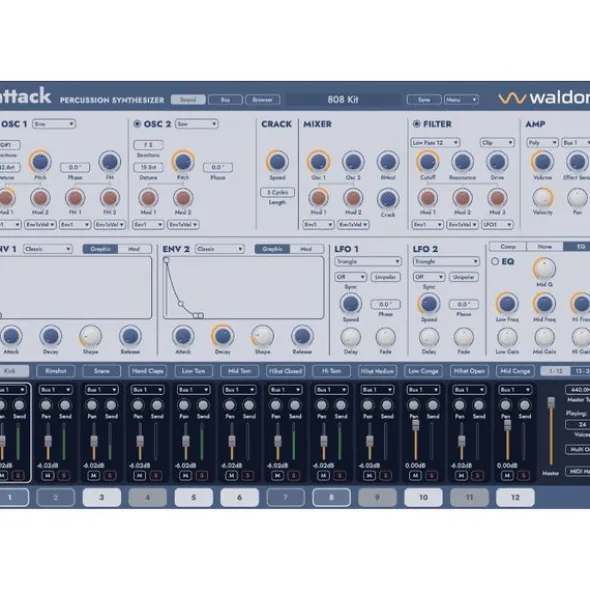The width and height of the screenshot is (590, 591).
Task: Click the LFO 1 Speed knob
Action: (x=351, y=303)
